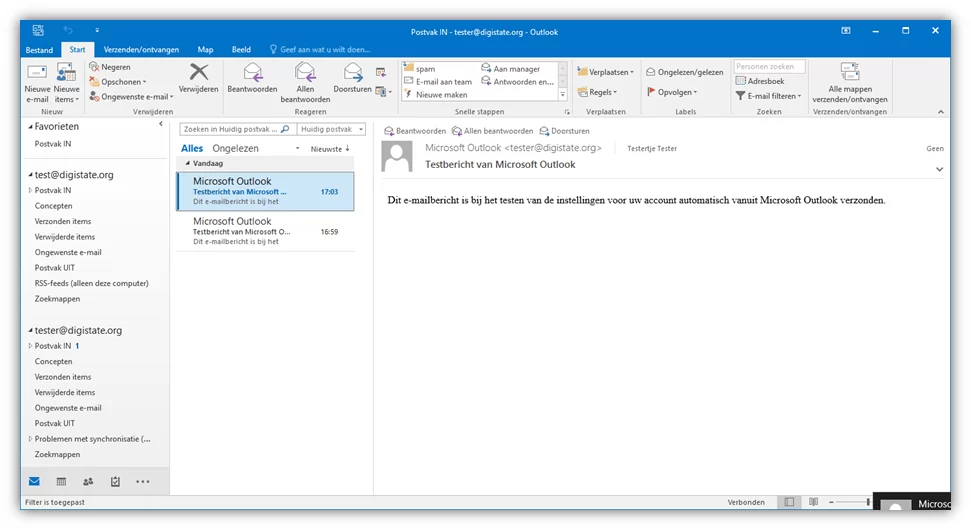Select the Start ribbon tab
The image size is (971, 530).
[x=77, y=50]
